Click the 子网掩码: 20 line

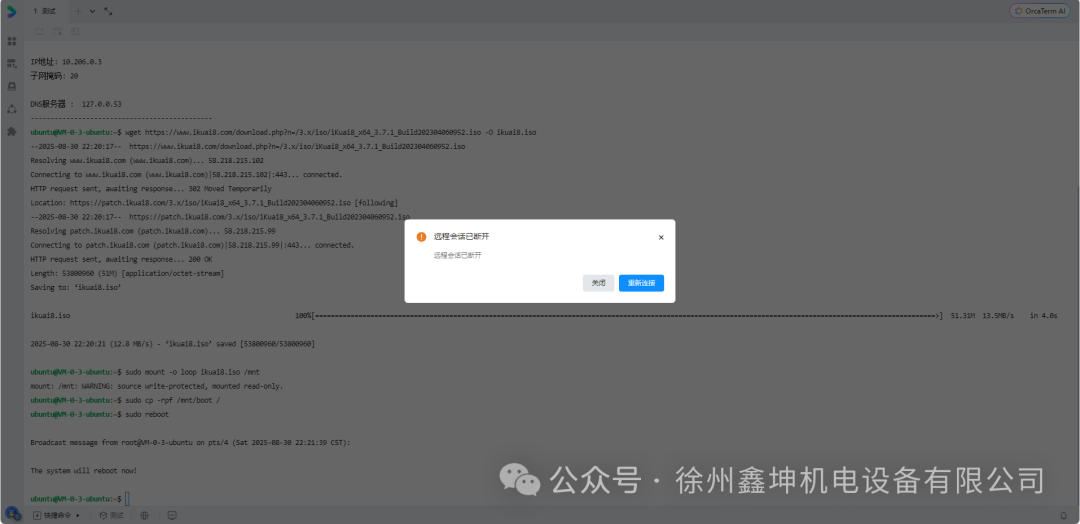[x=54, y=76]
